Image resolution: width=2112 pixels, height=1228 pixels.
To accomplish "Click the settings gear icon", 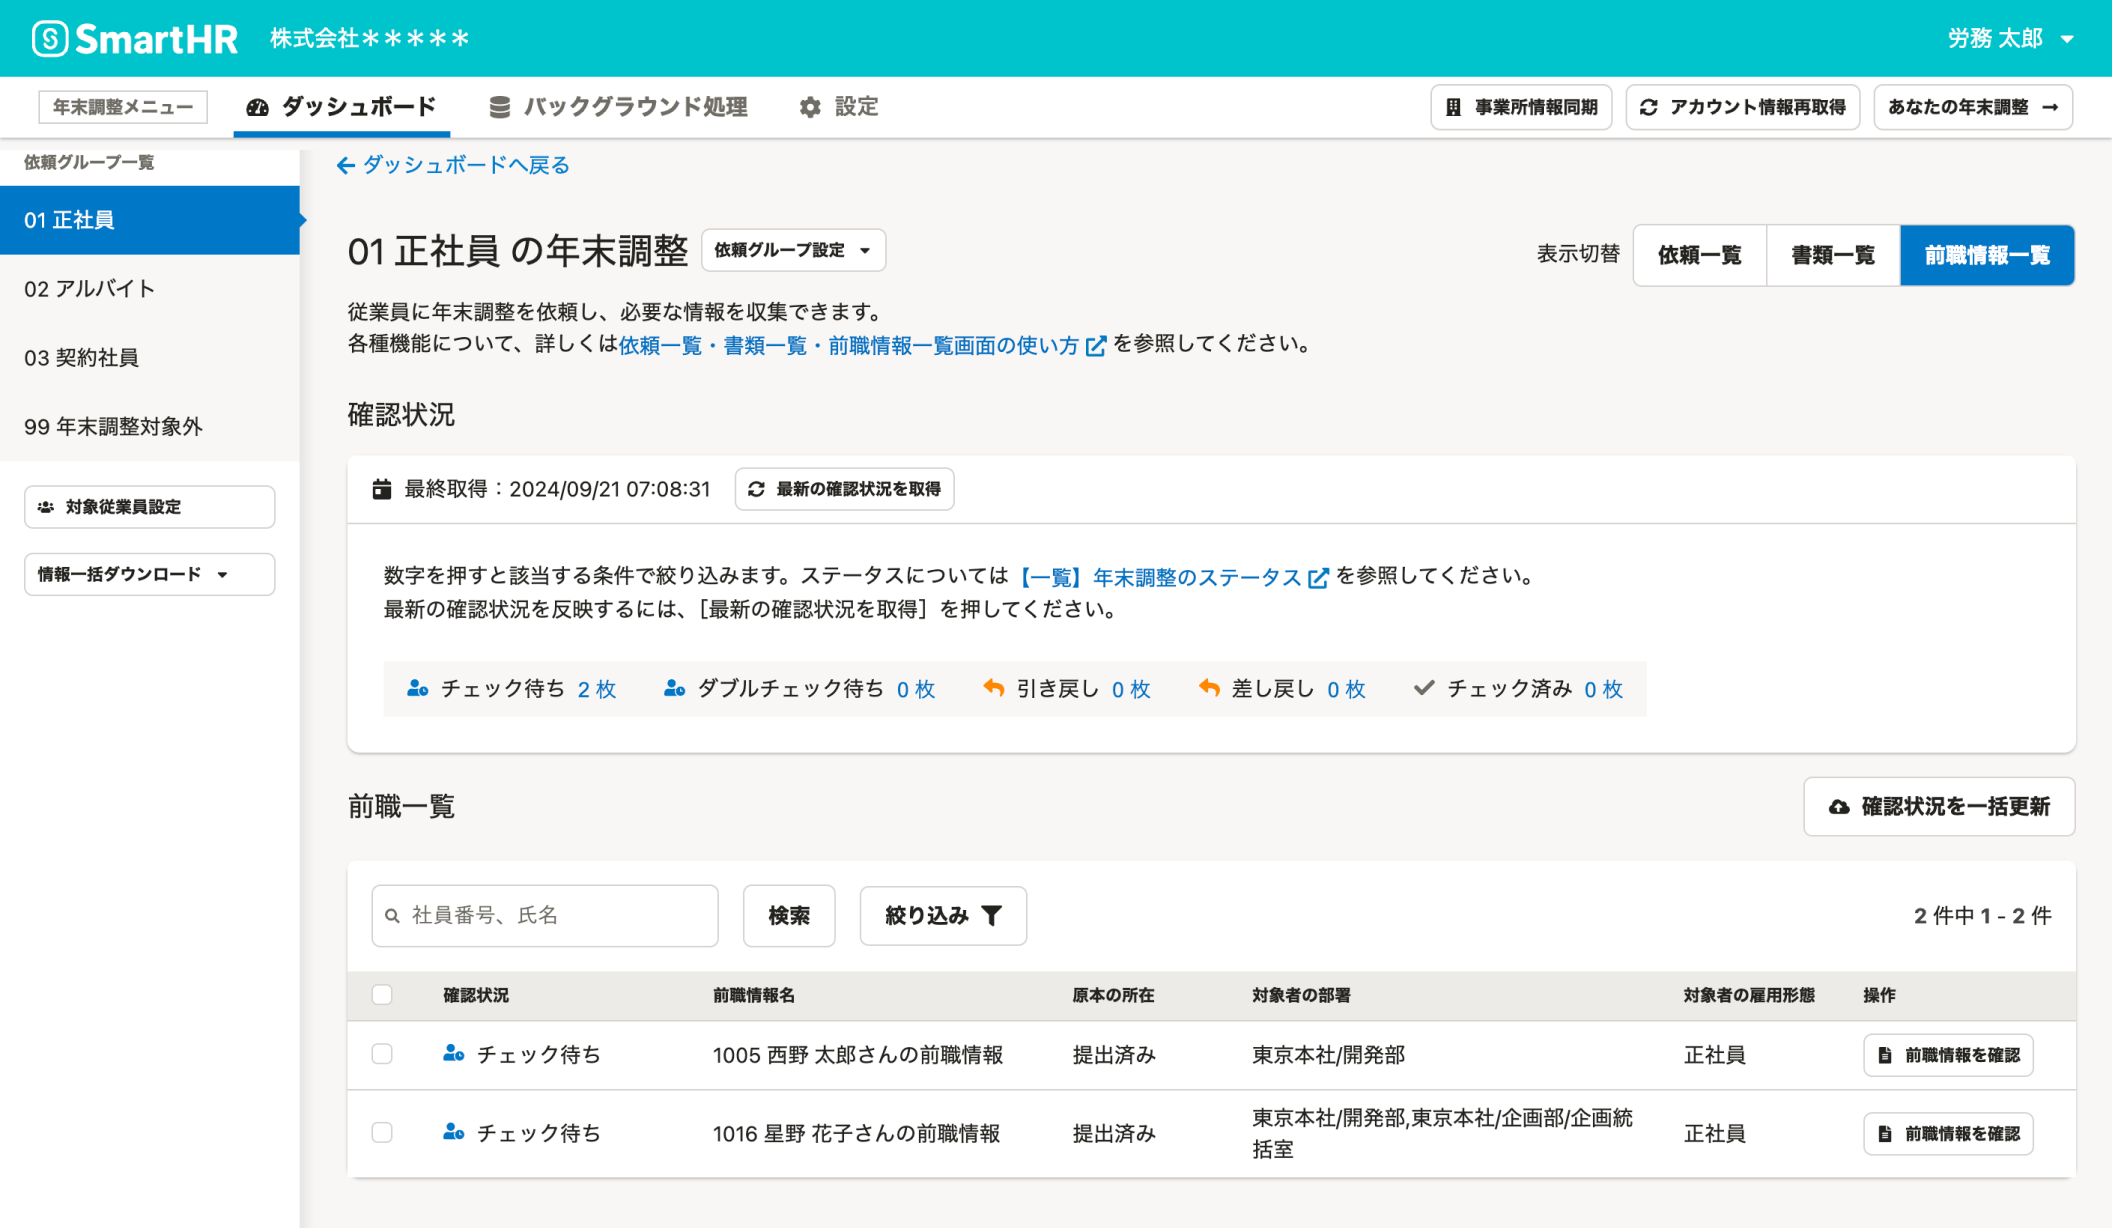I will click(x=810, y=107).
